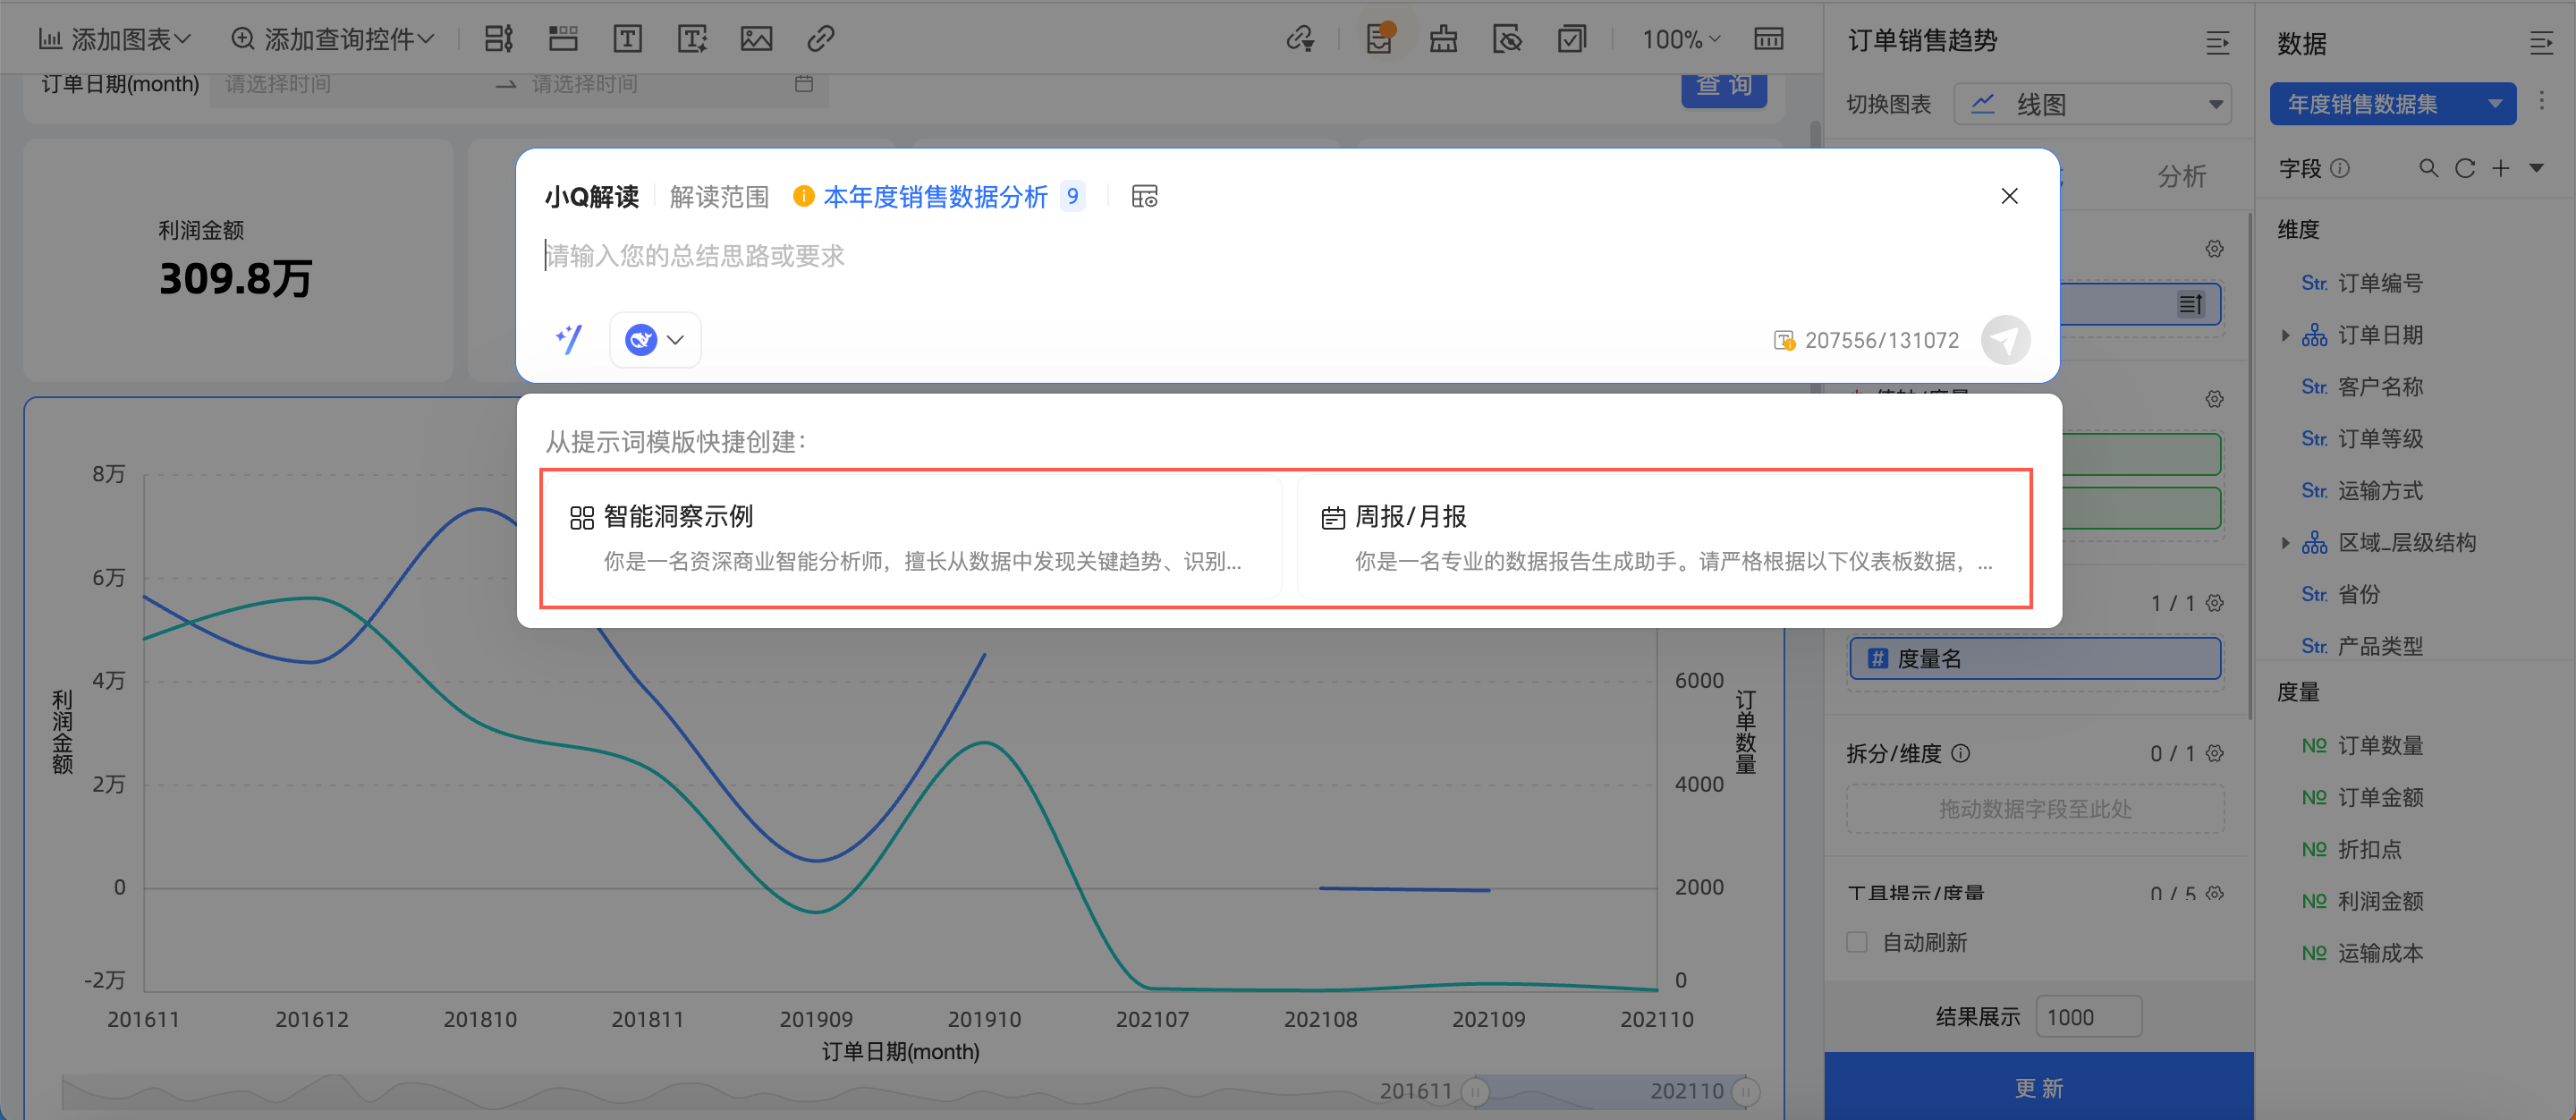Close the 小Q解读 dialog

point(2009,196)
